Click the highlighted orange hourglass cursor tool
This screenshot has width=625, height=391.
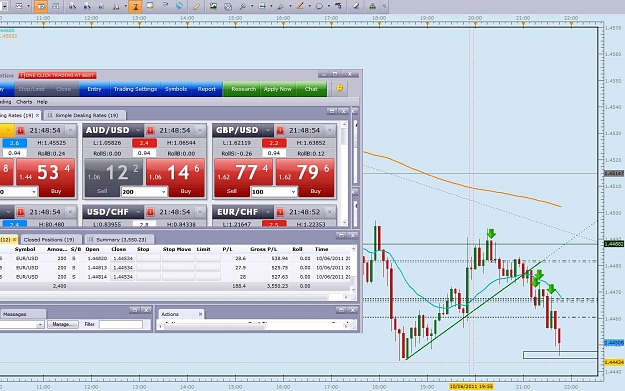point(135,6)
